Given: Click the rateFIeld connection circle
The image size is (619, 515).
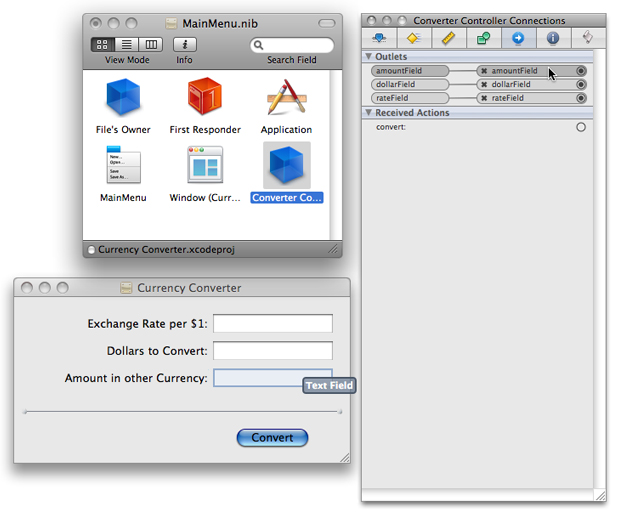Looking at the screenshot, I should (581, 98).
